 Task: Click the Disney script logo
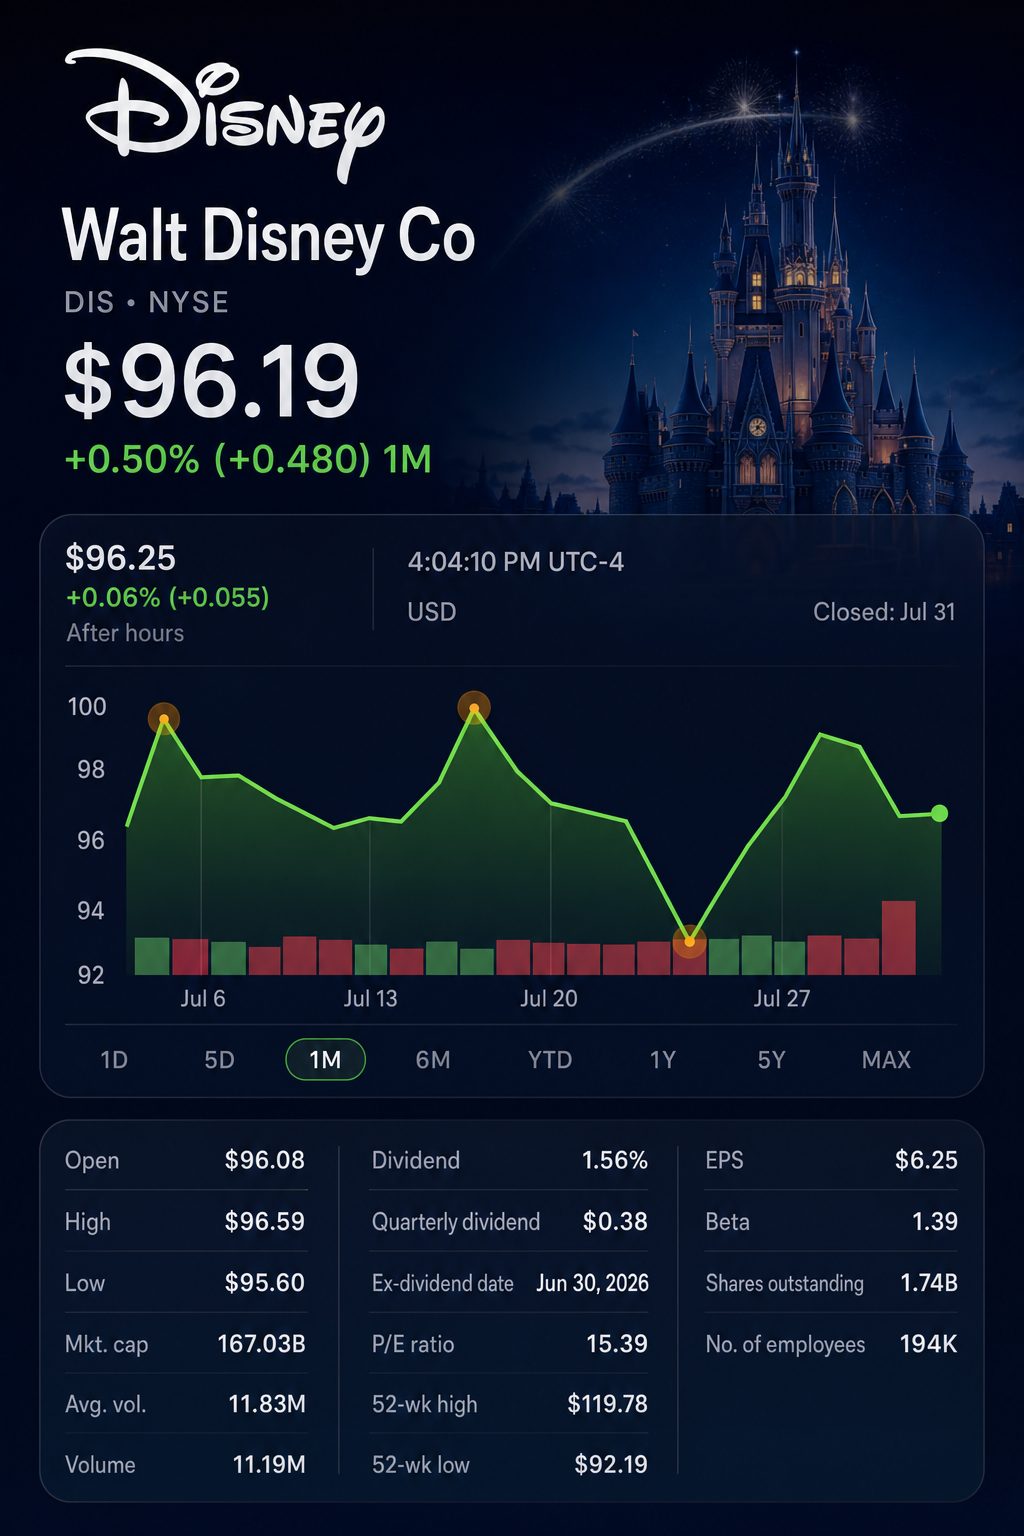[x=225, y=115]
